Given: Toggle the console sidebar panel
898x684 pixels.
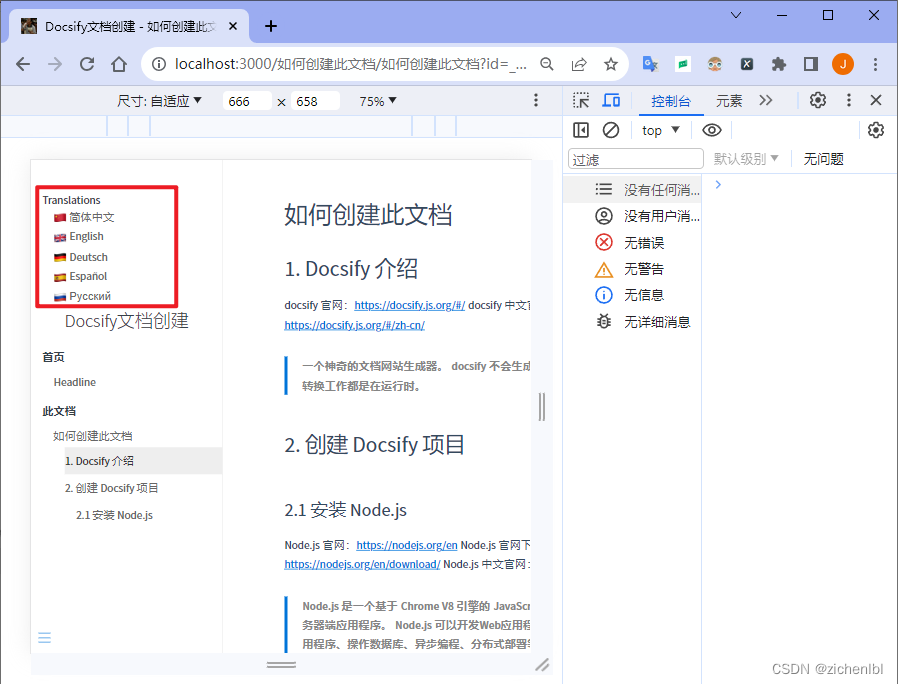Looking at the screenshot, I should coord(581,131).
